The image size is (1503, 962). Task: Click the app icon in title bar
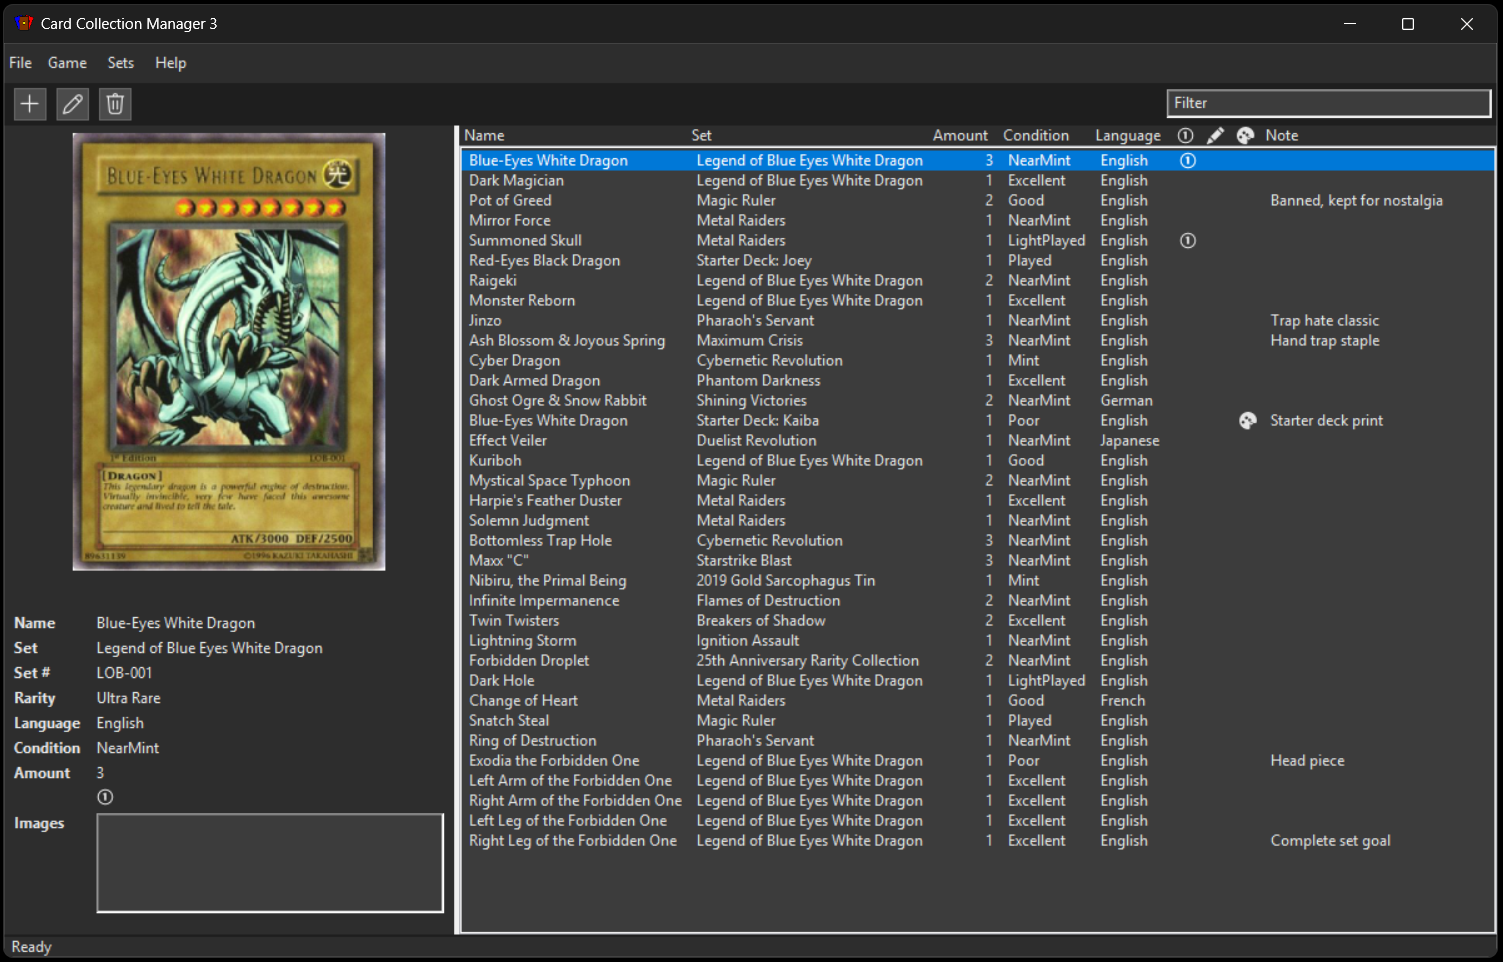click(x=24, y=23)
